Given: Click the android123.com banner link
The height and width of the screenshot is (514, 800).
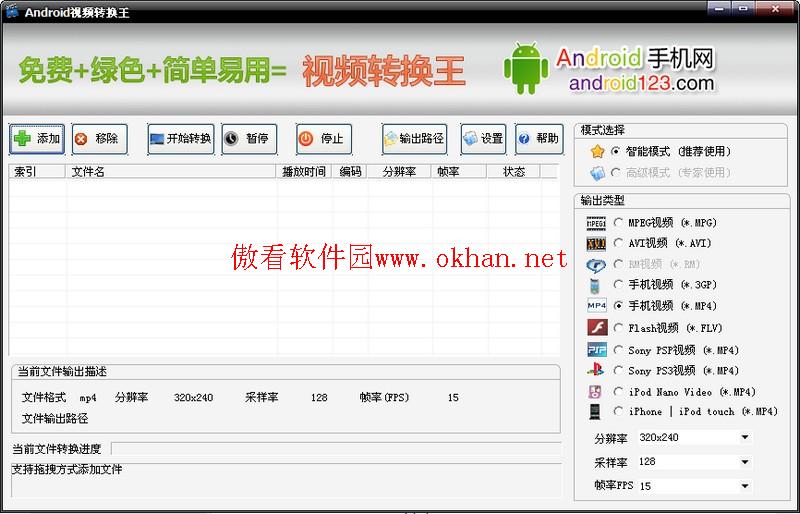Looking at the screenshot, I should [642, 83].
